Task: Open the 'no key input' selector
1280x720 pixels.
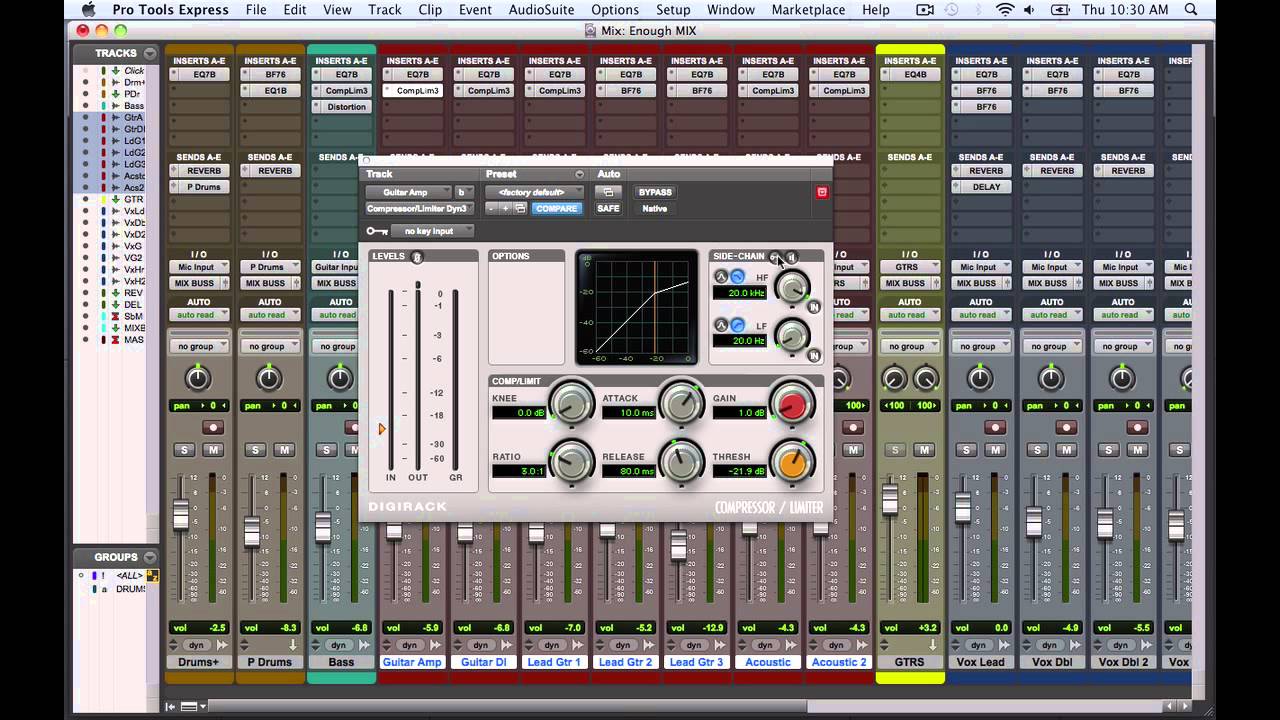Action: pos(432,231)
